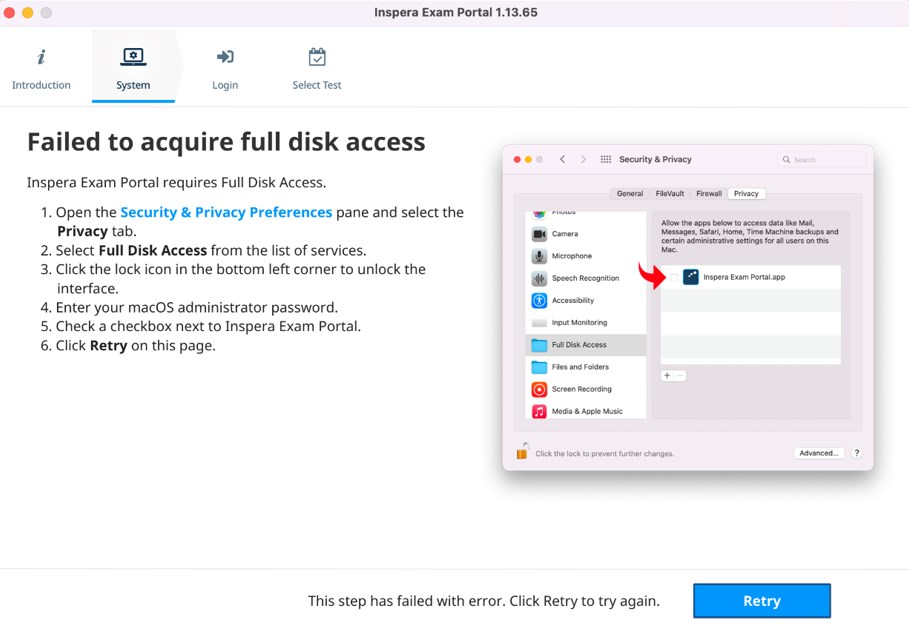Click "Click the lock to prevent further changes." text
The height and width of the screenshot is (627, 909).
[x=605, y=454]
